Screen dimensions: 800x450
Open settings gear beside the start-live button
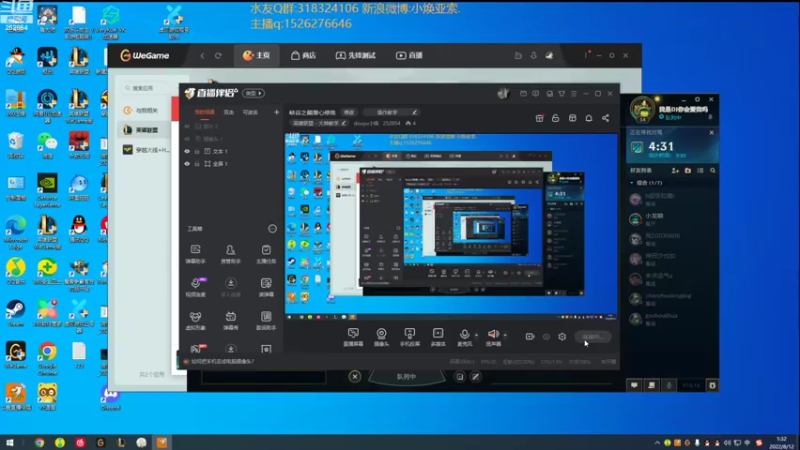(562, 337)
